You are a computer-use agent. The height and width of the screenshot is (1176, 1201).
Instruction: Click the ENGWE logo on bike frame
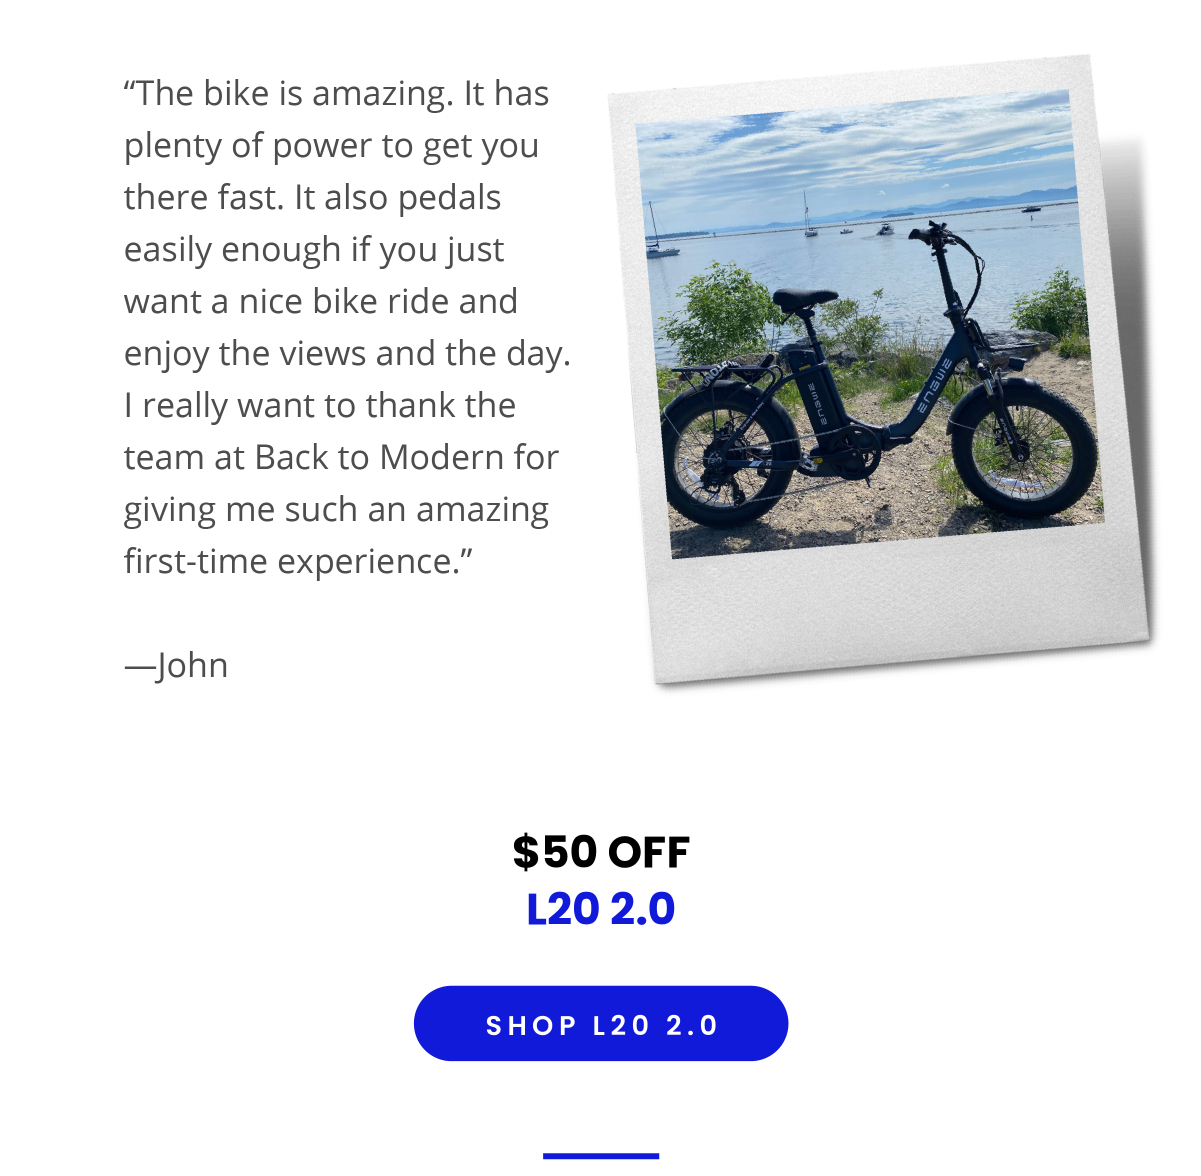(934, 388)
